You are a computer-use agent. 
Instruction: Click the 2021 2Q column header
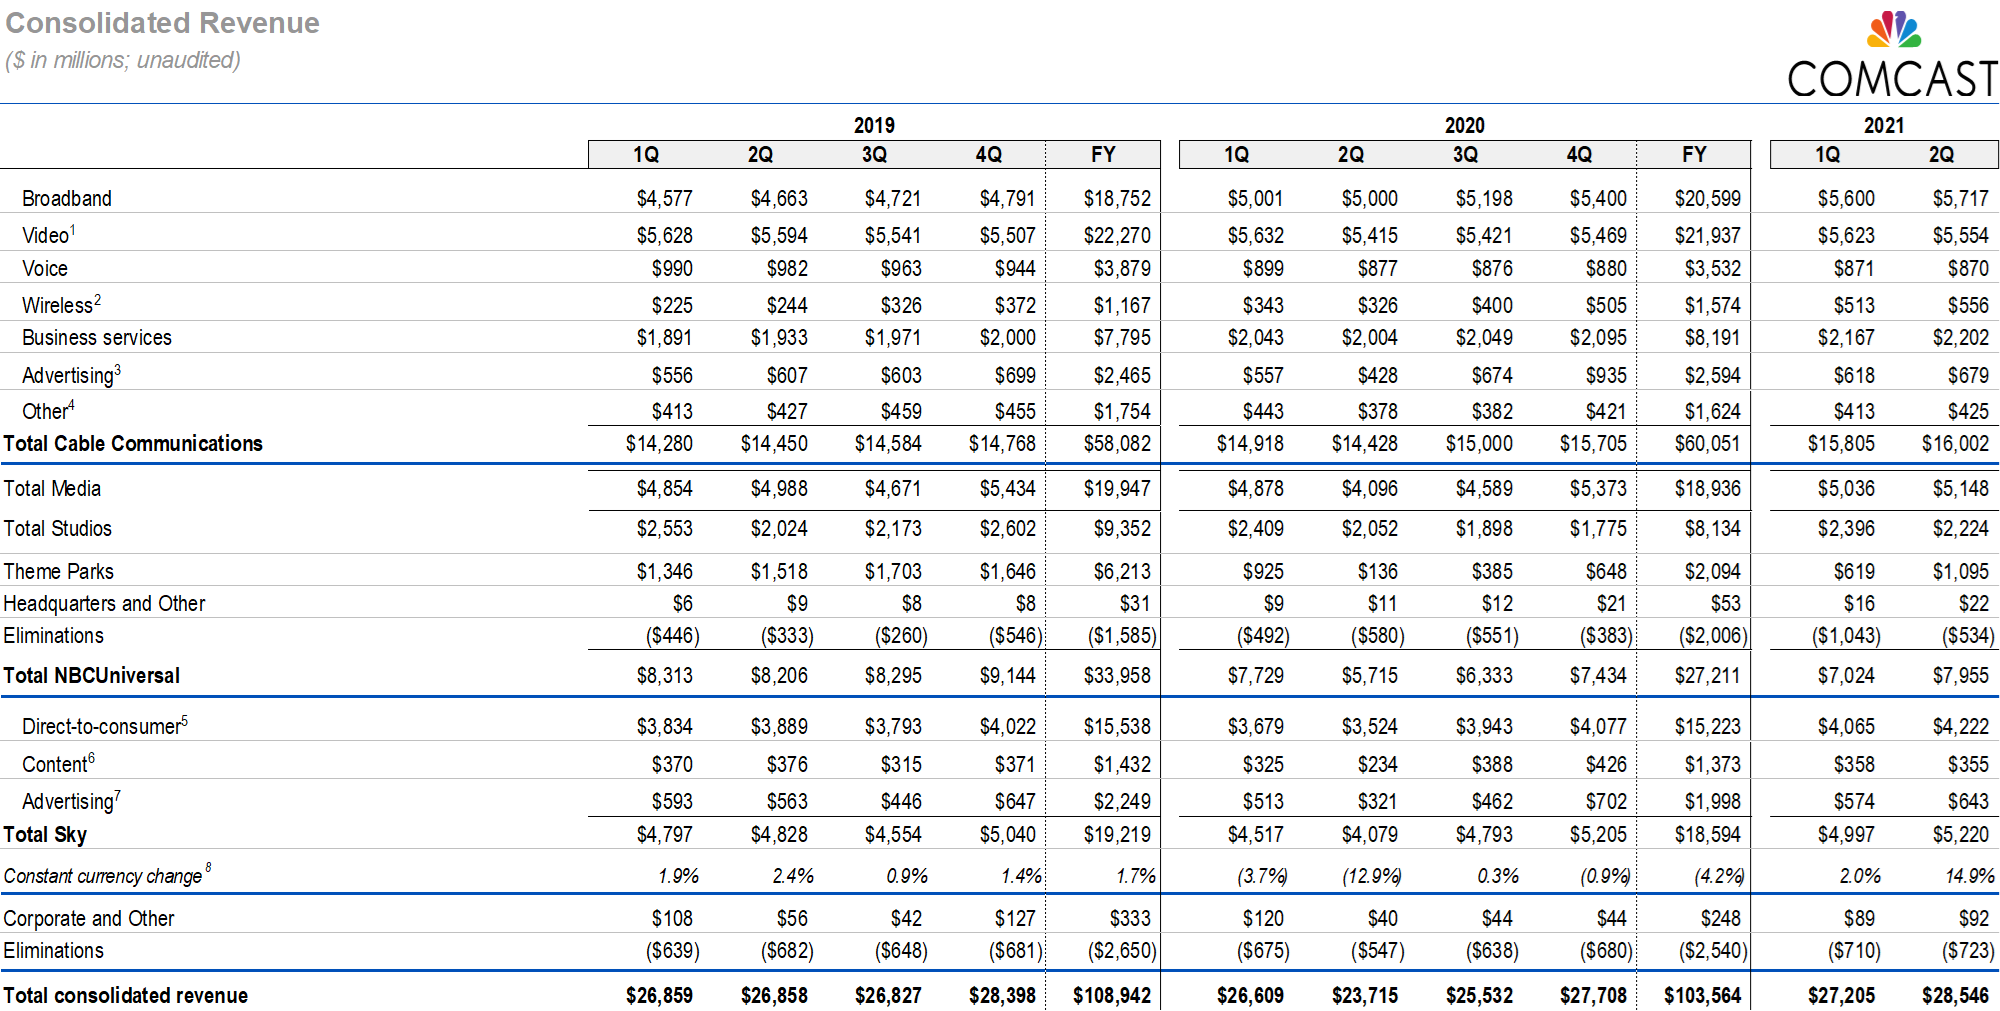click(1940, 155)
